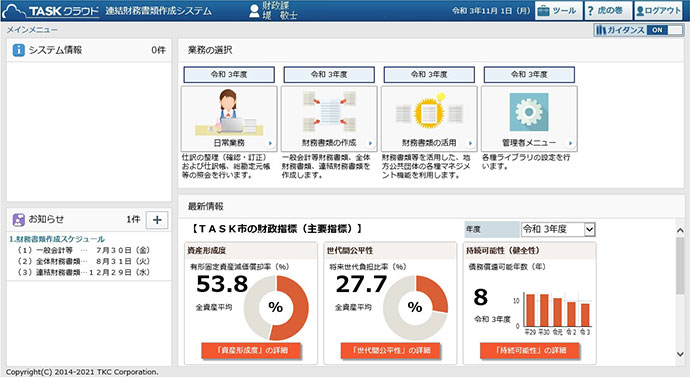
Task: Click the 令和 3年11月 1日 date text
Action: pyautogui.click(x=491, y=11)
